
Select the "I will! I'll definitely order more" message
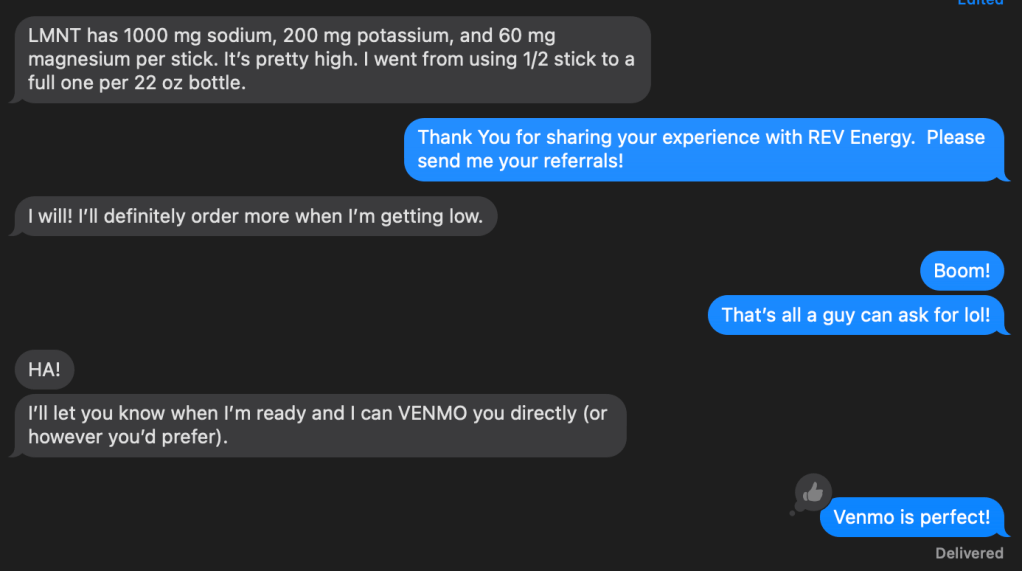[256, 216]
